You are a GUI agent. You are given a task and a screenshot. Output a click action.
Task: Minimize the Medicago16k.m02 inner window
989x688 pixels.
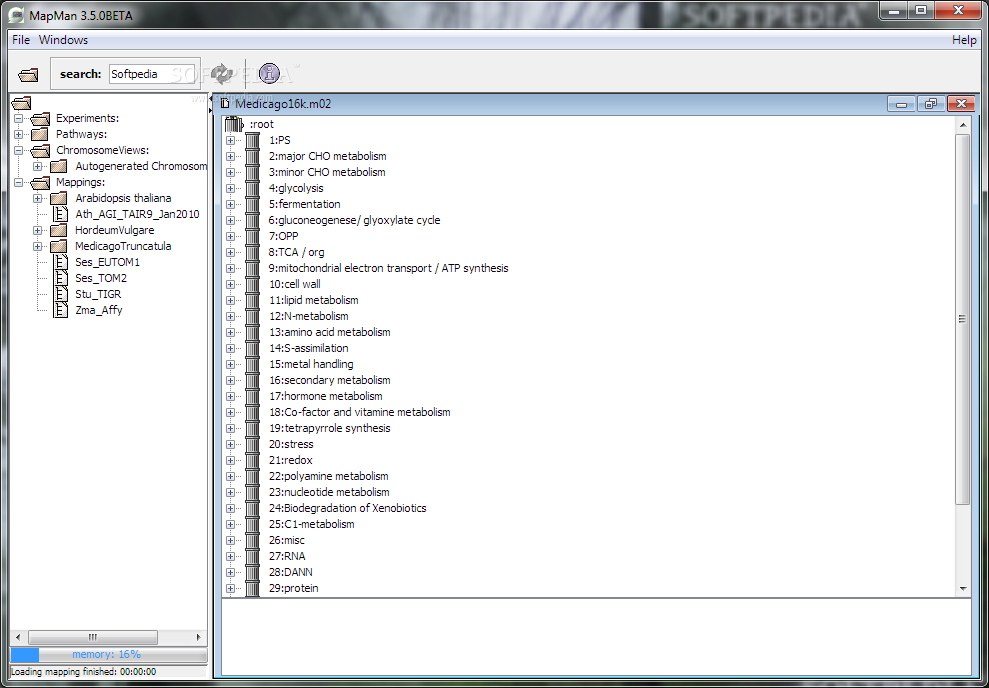(x=901, y=104)
